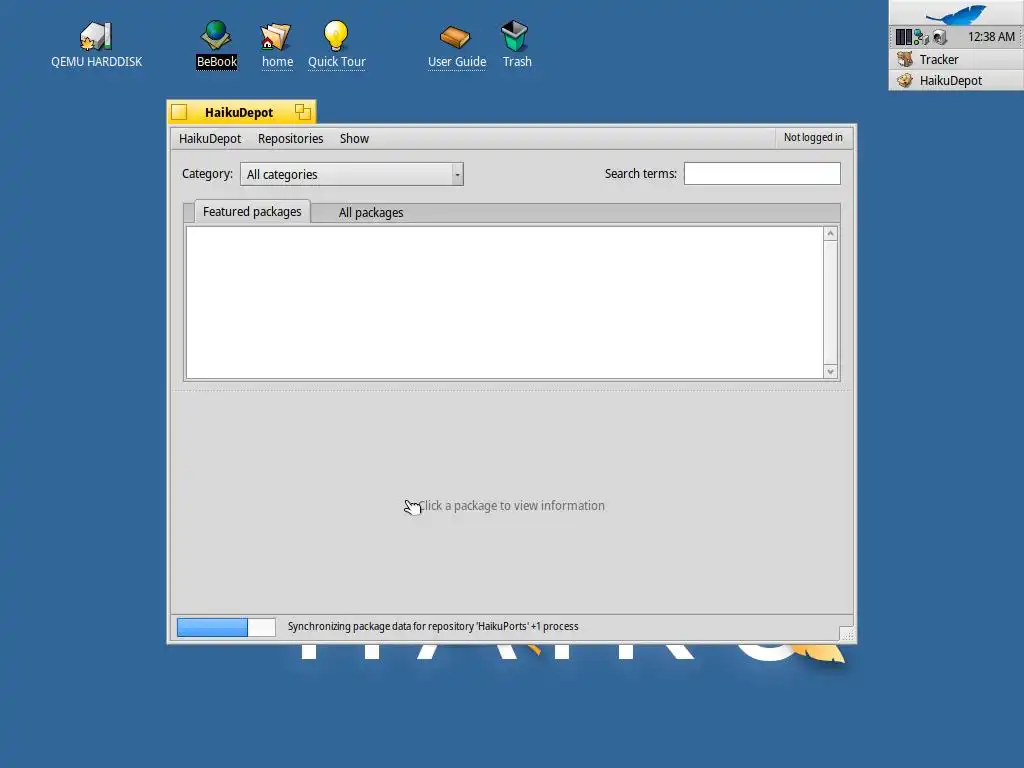Select Tracker in the Deskbar list

(956, 59)
